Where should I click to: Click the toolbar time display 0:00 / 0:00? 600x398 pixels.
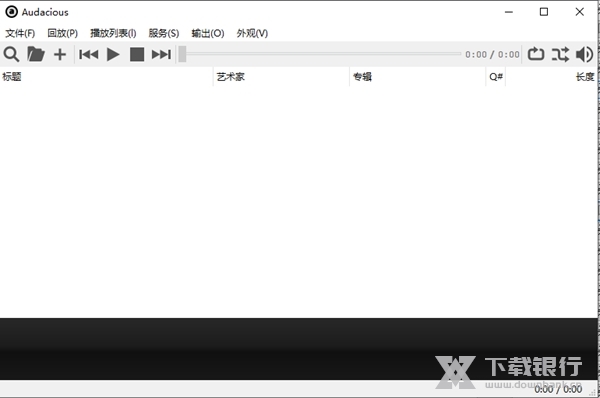coord(492,54)
